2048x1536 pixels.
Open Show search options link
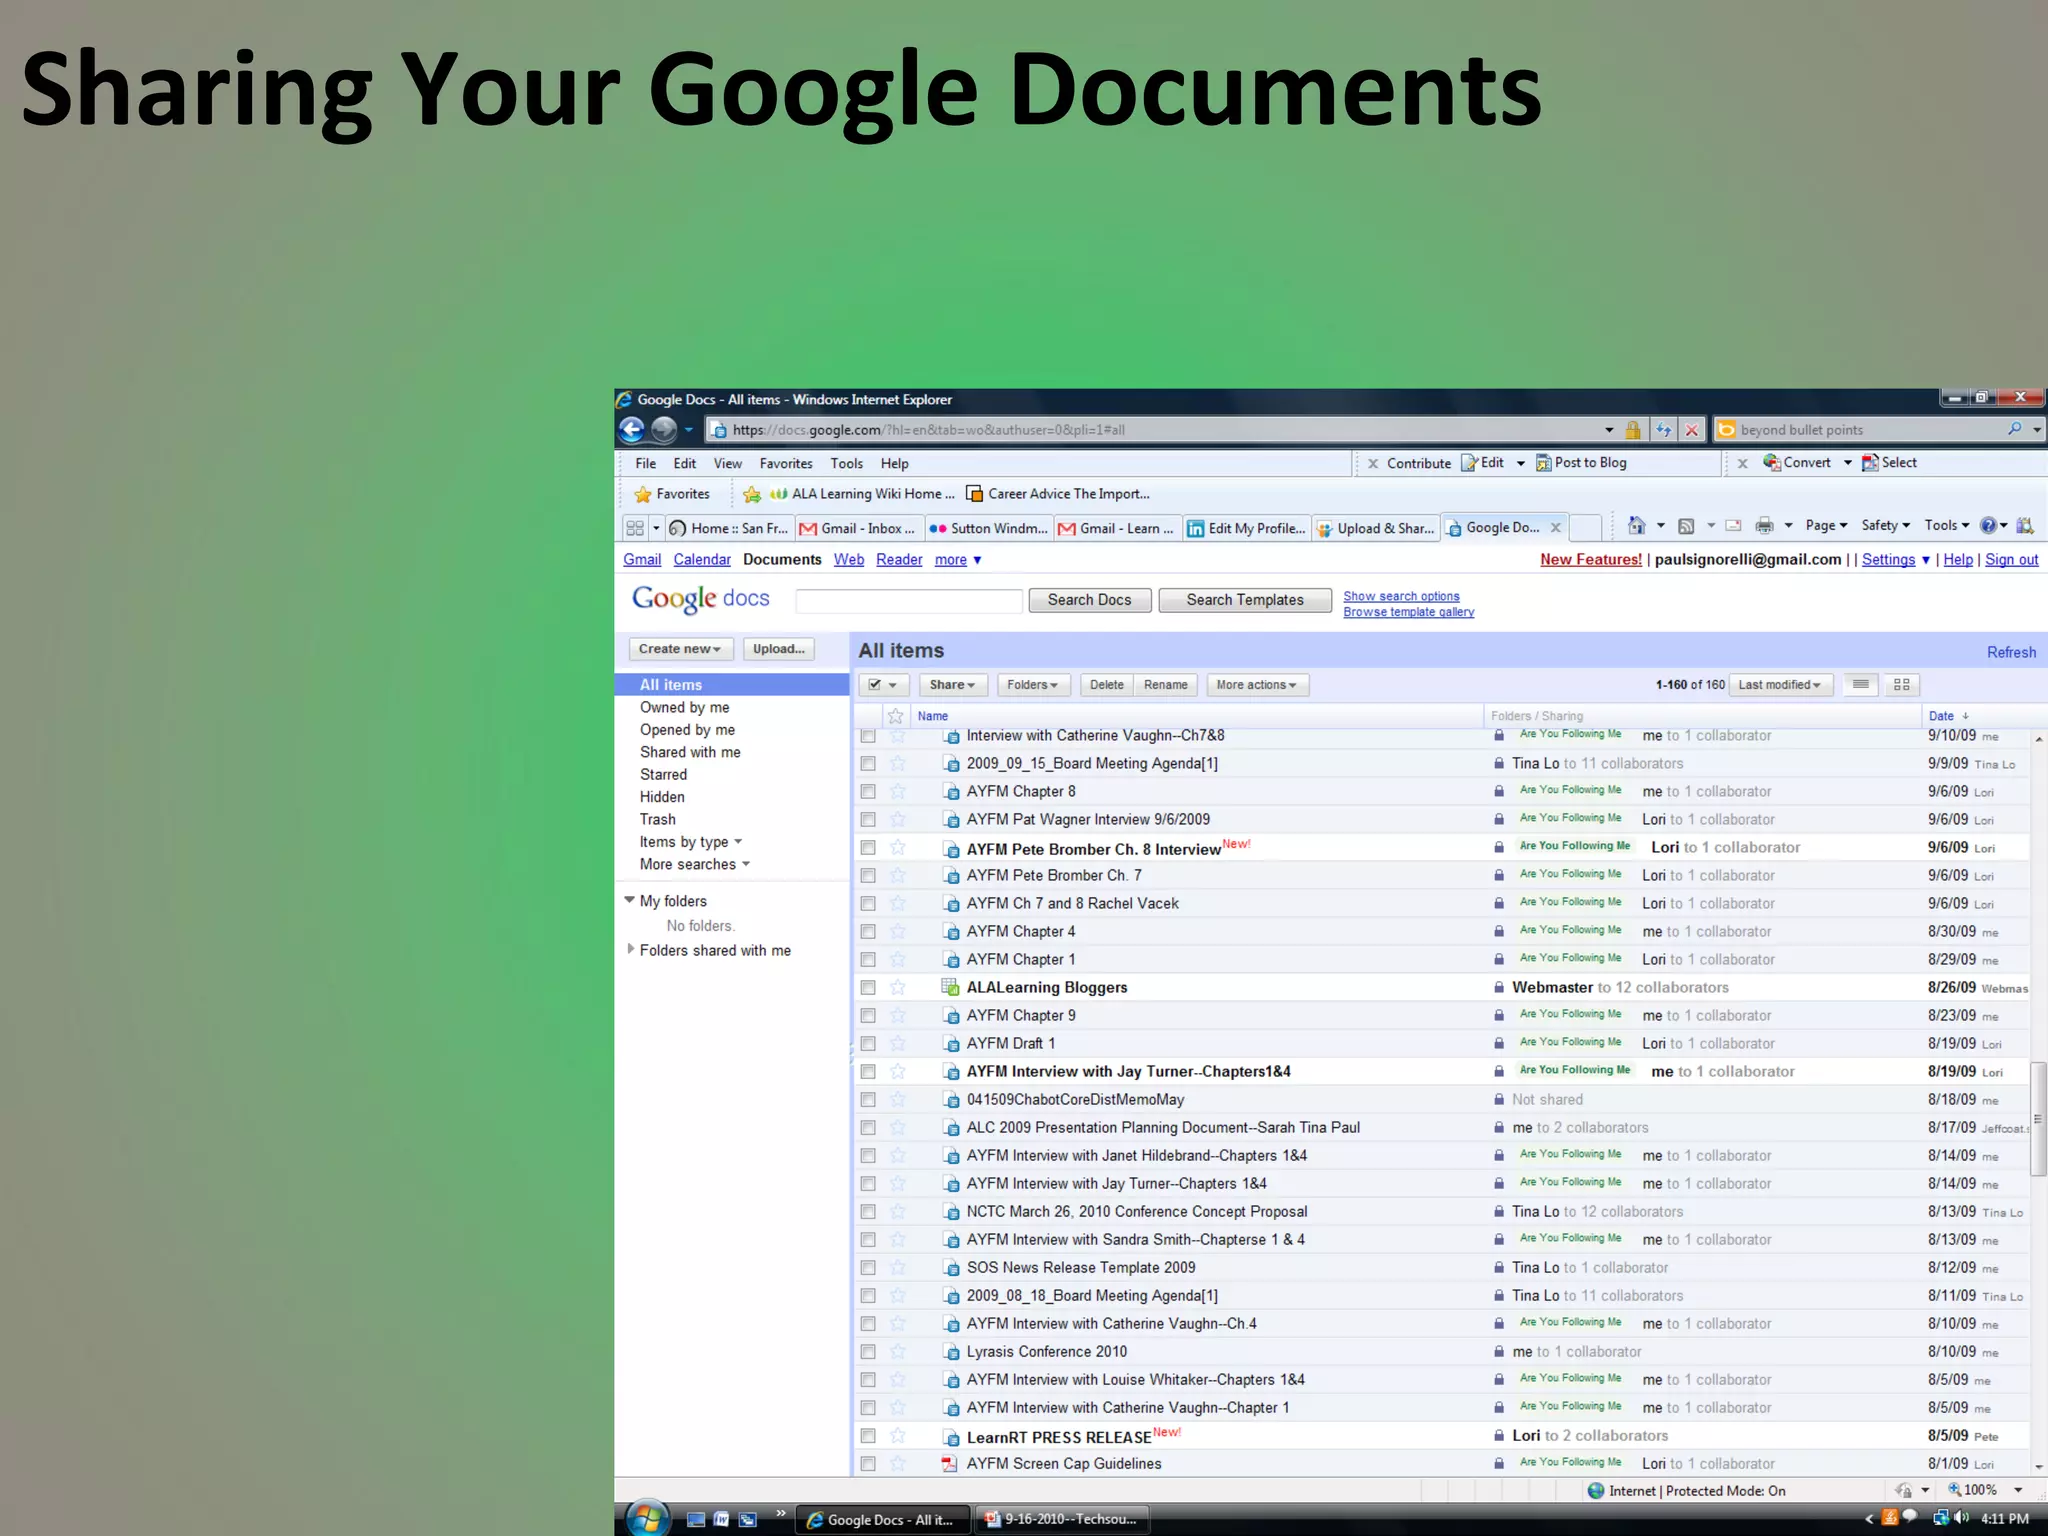point(1401,596)
